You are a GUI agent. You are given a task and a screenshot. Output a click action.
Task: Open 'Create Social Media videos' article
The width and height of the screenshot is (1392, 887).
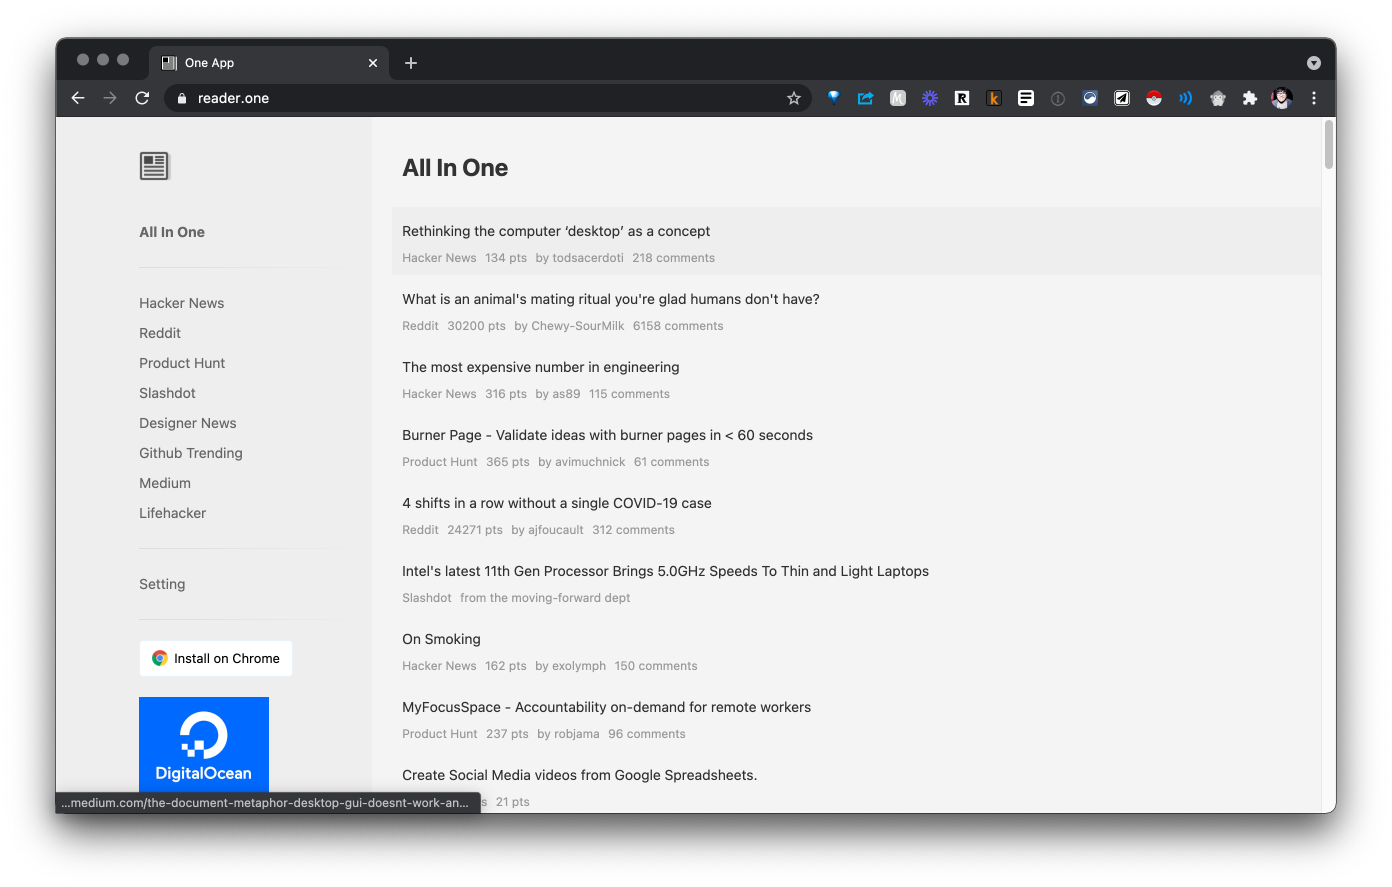click(579, 775)
